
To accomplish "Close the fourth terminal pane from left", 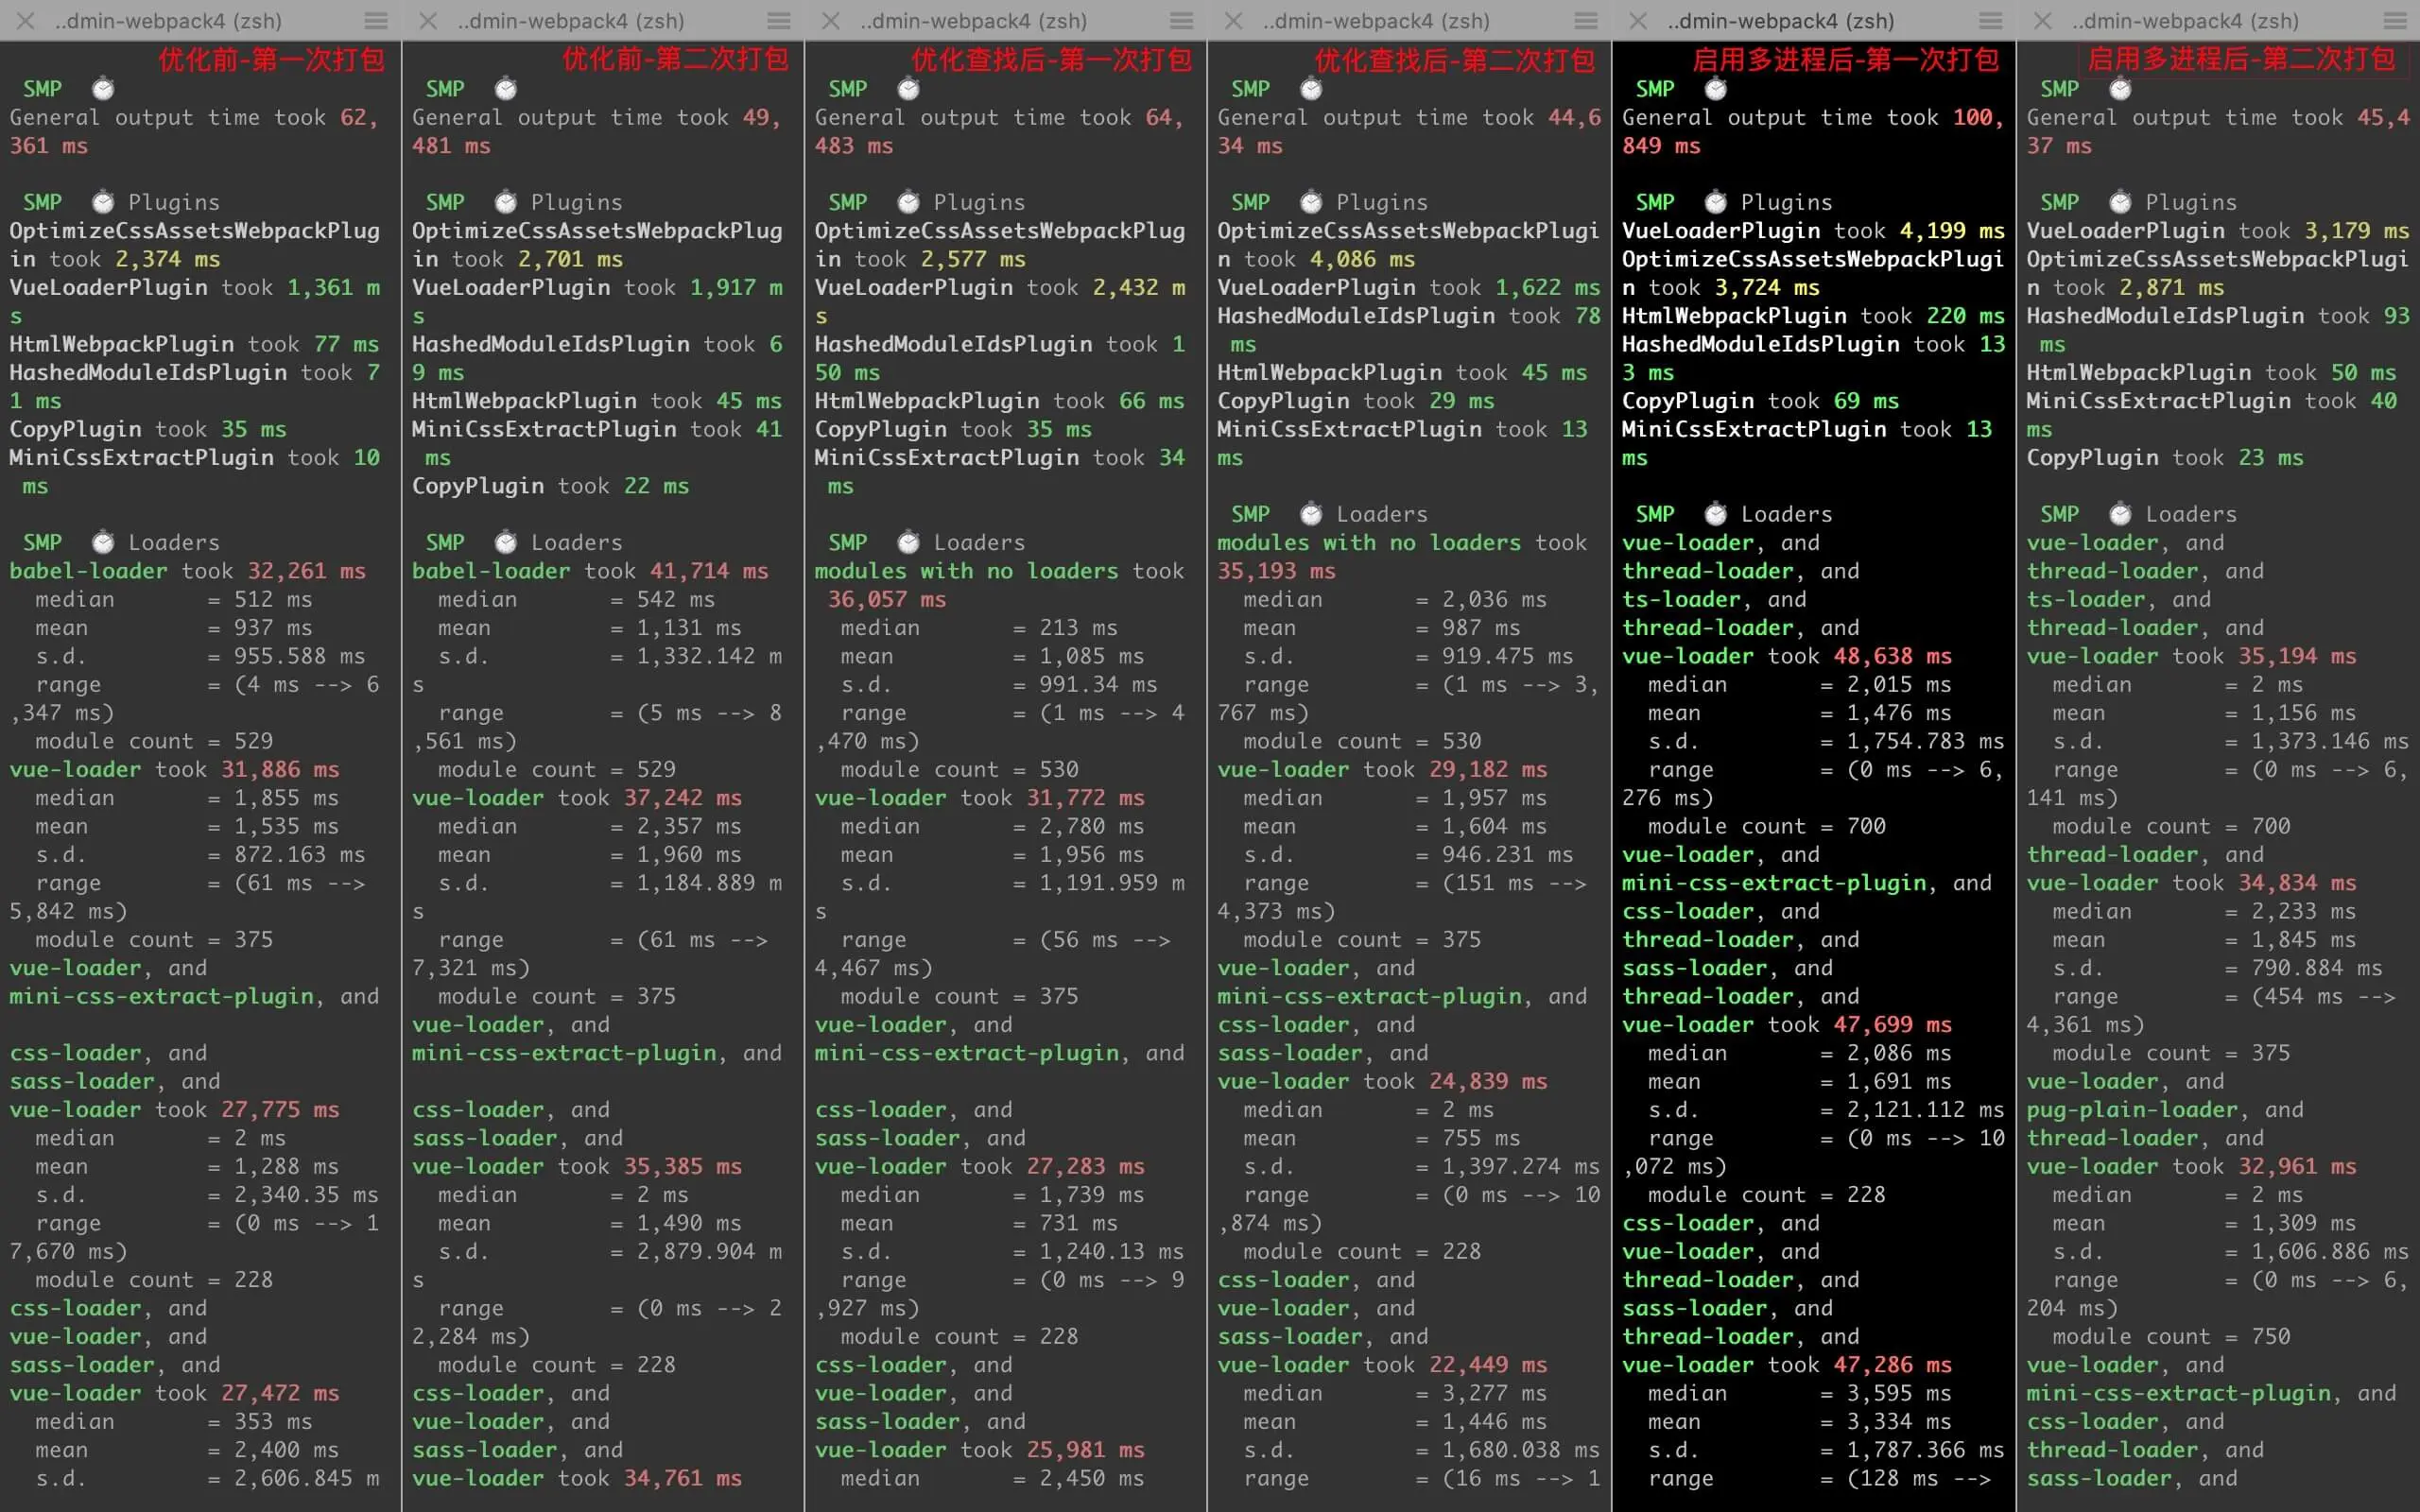I will tap(1234, 20).
